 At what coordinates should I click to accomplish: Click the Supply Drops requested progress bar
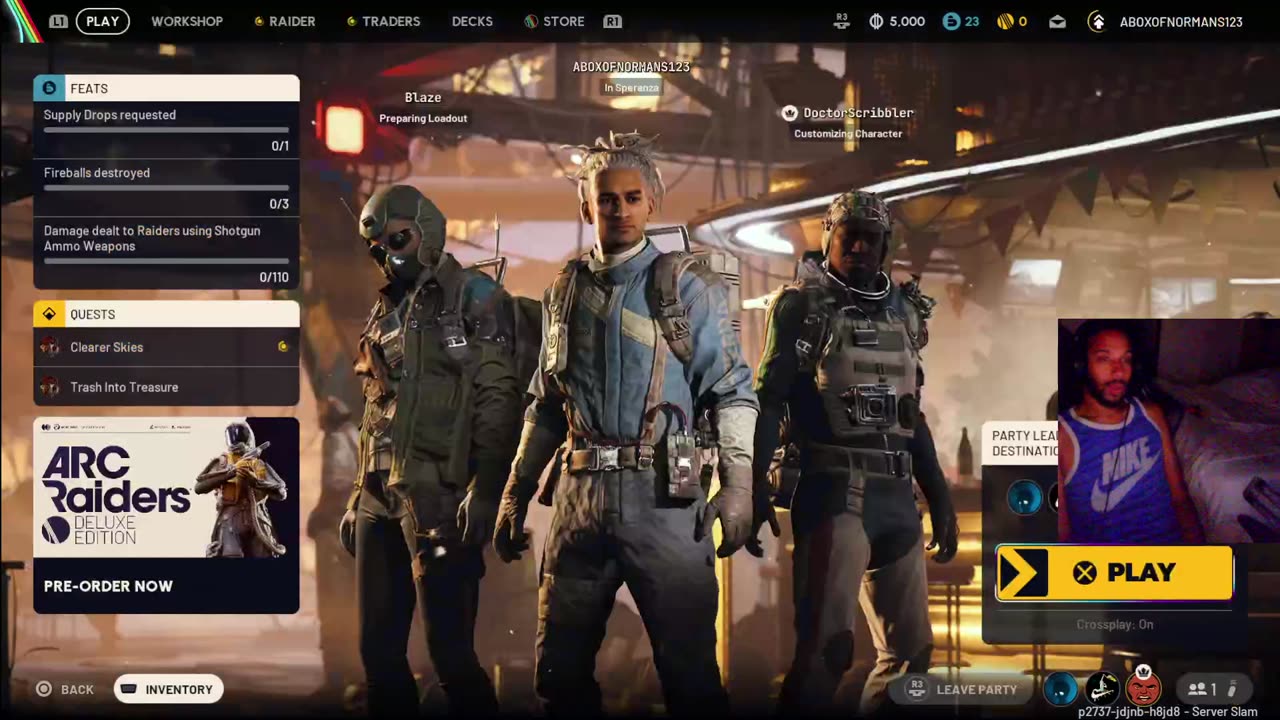(166, 130)
